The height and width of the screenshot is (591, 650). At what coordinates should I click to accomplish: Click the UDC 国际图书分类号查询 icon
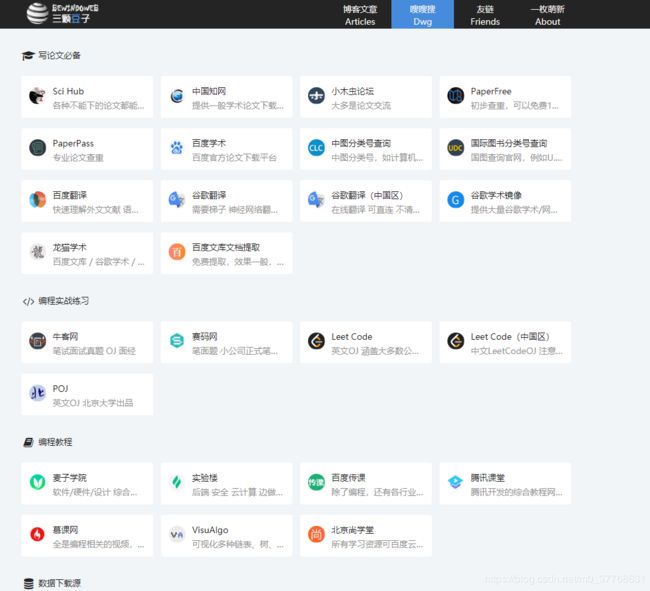(x=456, y=148)
